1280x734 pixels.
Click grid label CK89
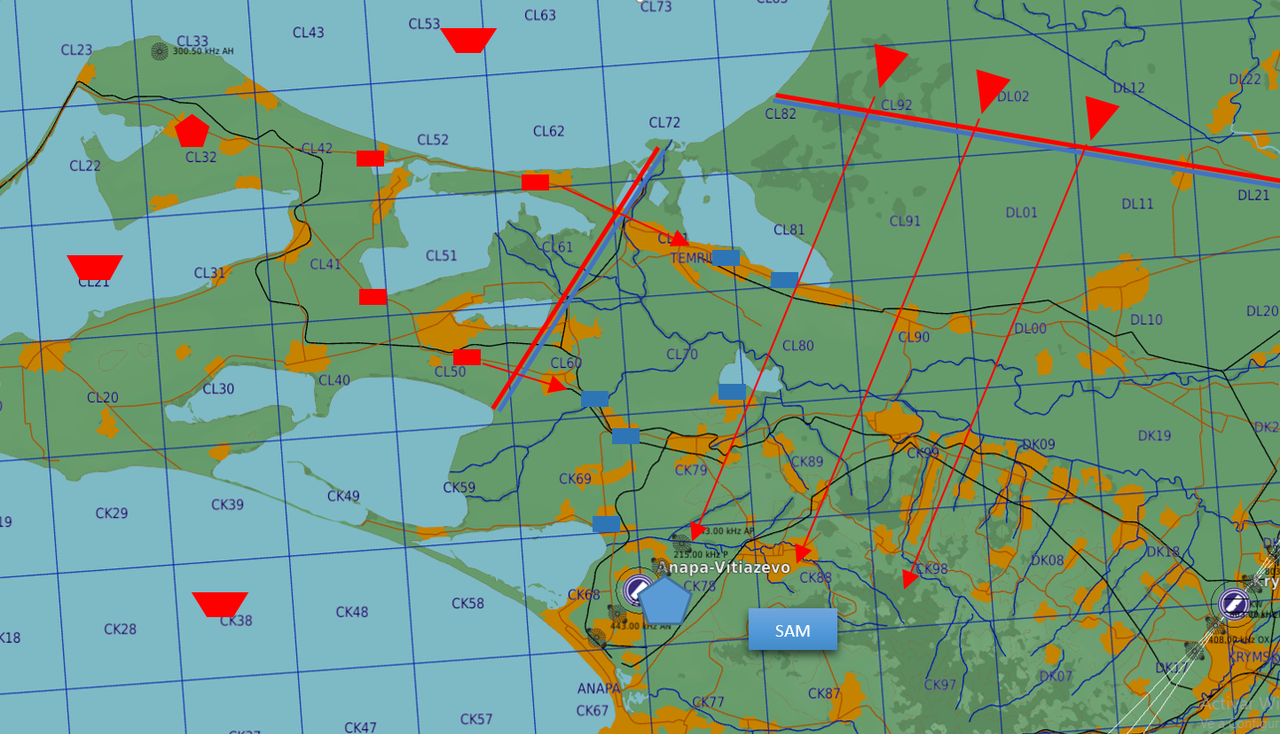tap(807, 461)
